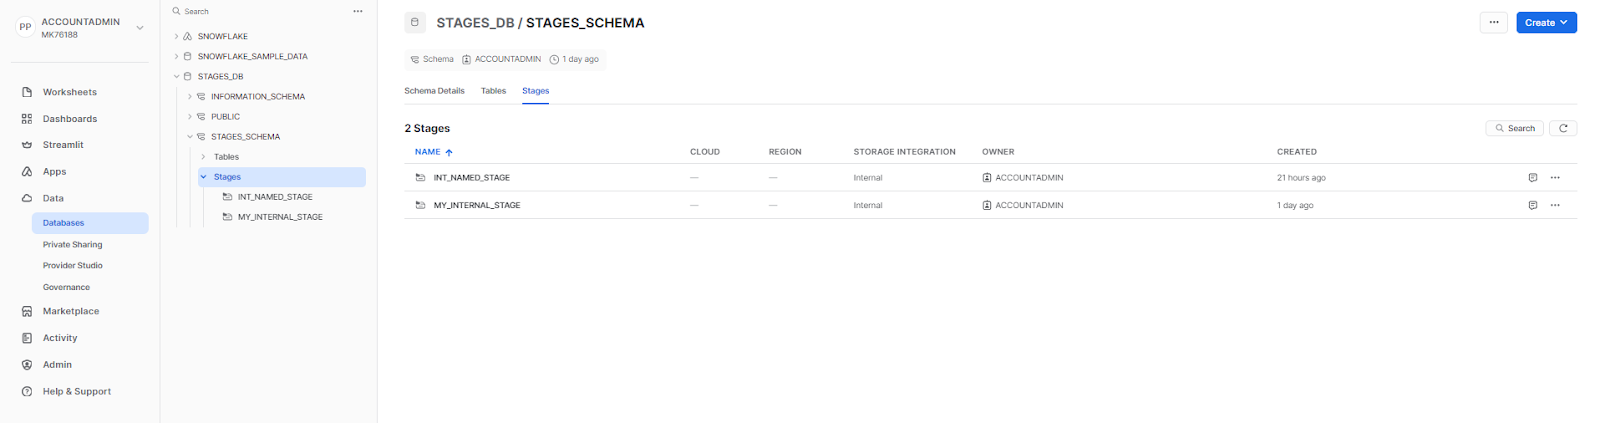This screenshot has height=423, width=1600.
Task: Click the refresh icon beside Search button
Action: coord(1562,128)
